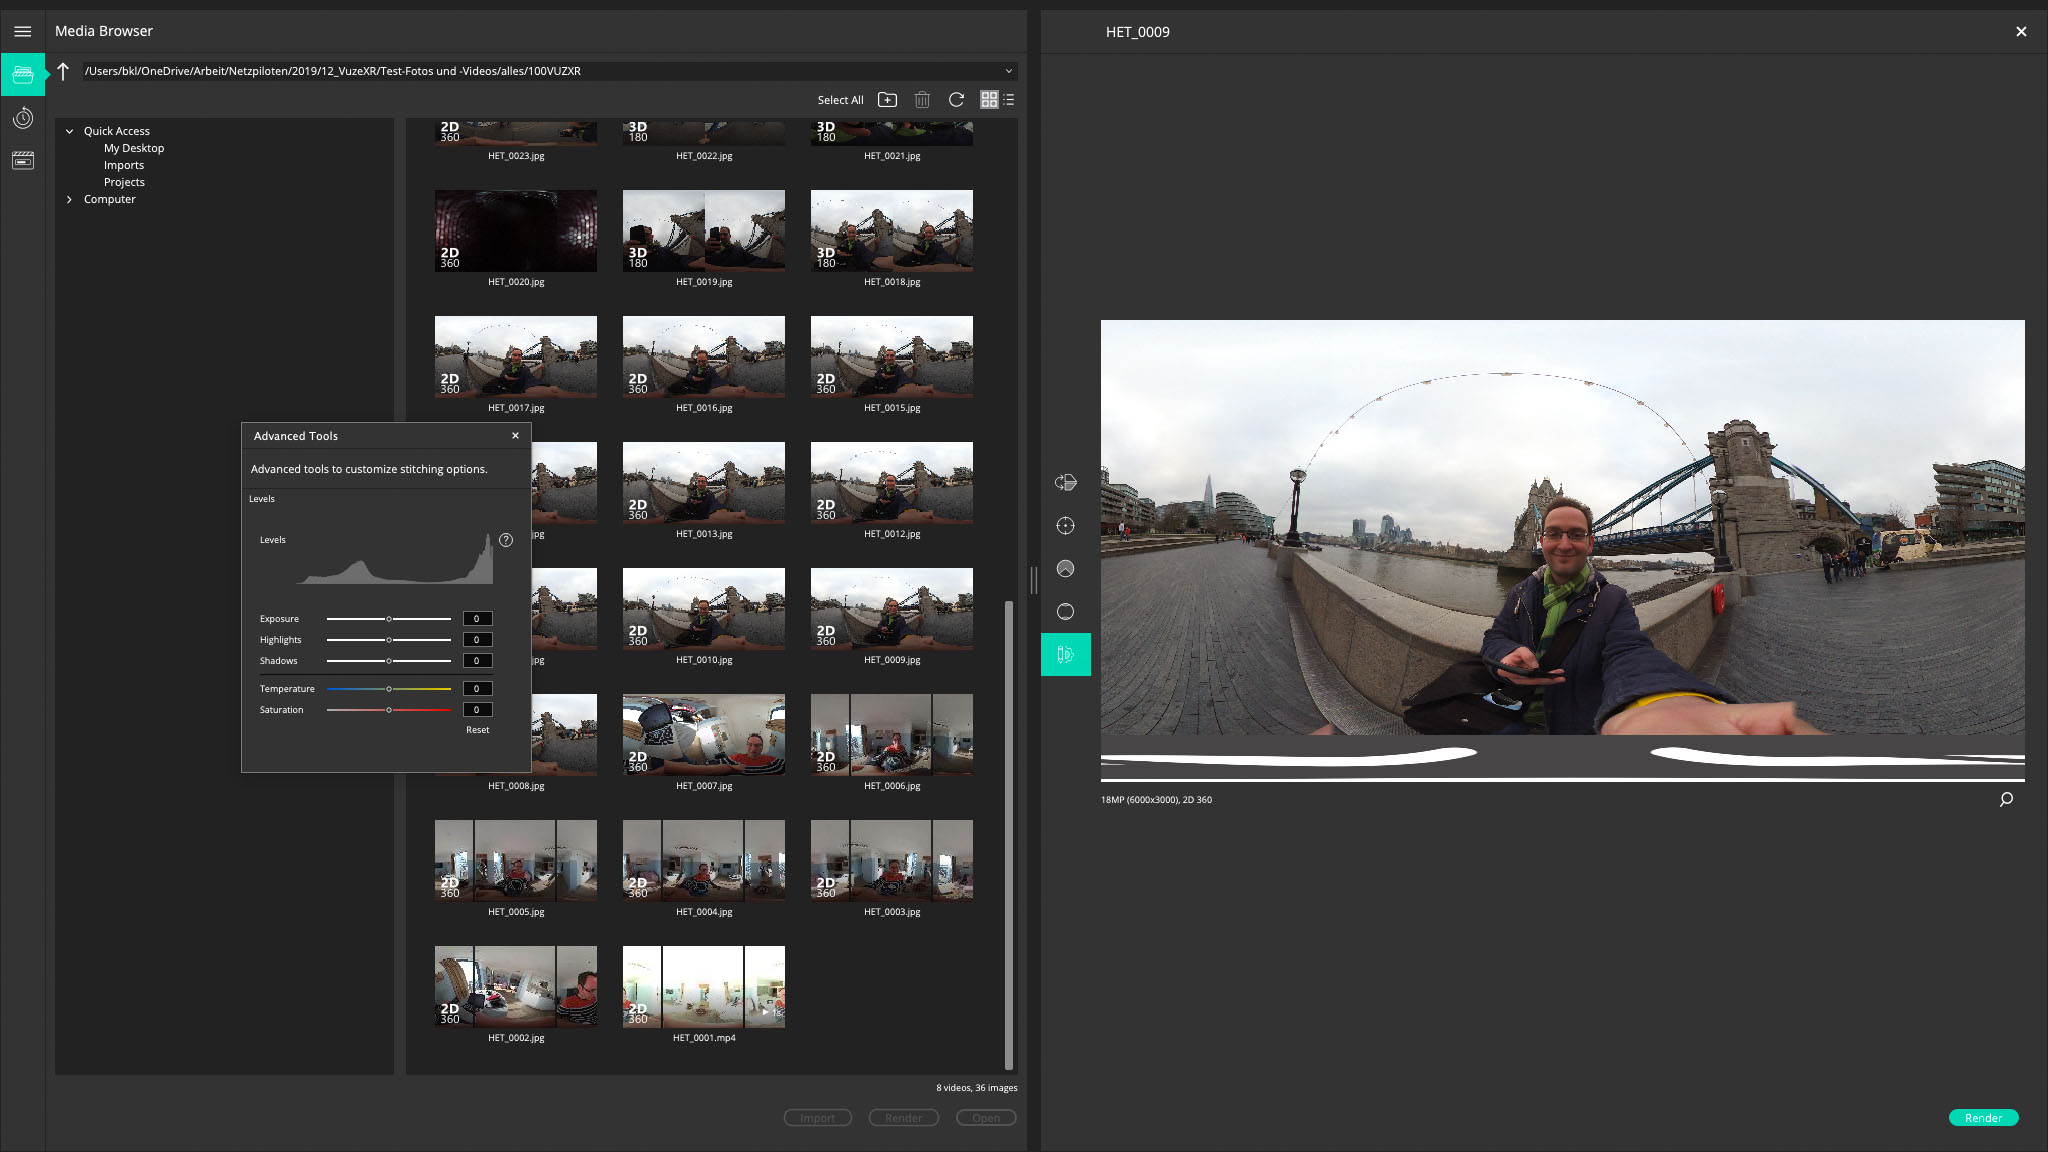
Task: Go up one folder with arrow
Action: (63, 71)
